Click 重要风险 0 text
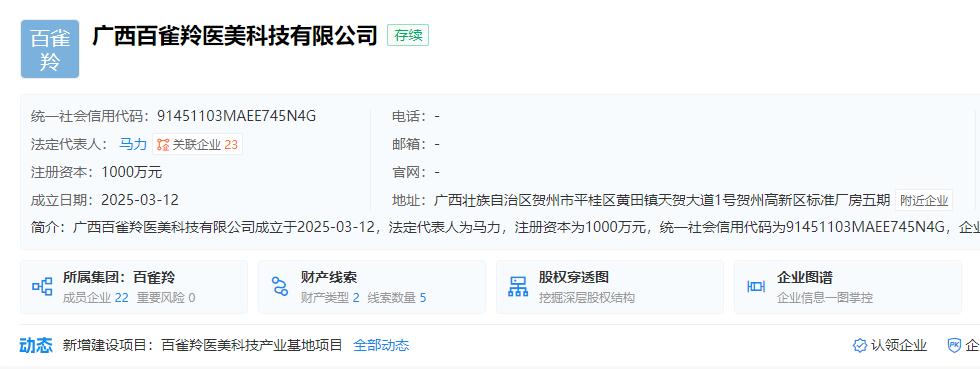Screen dimensions: 980x369 [x=166, y=298]
